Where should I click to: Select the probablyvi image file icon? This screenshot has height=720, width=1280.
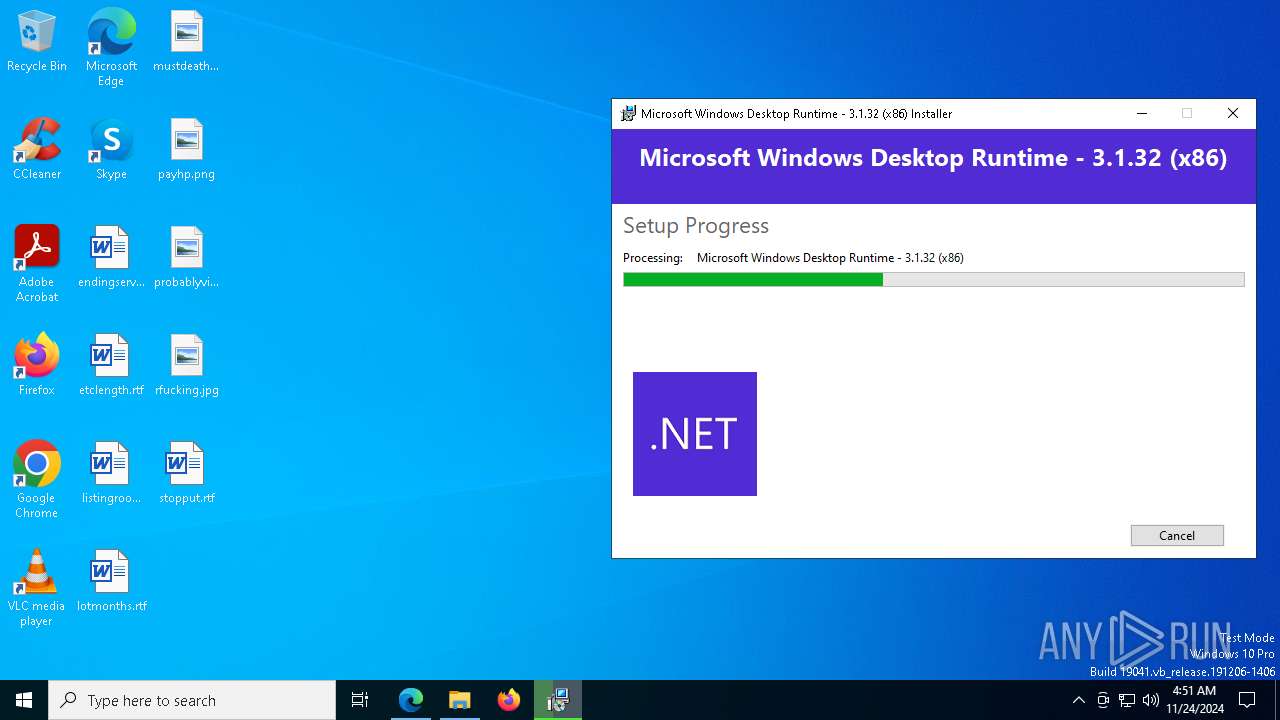click(186, 257)
